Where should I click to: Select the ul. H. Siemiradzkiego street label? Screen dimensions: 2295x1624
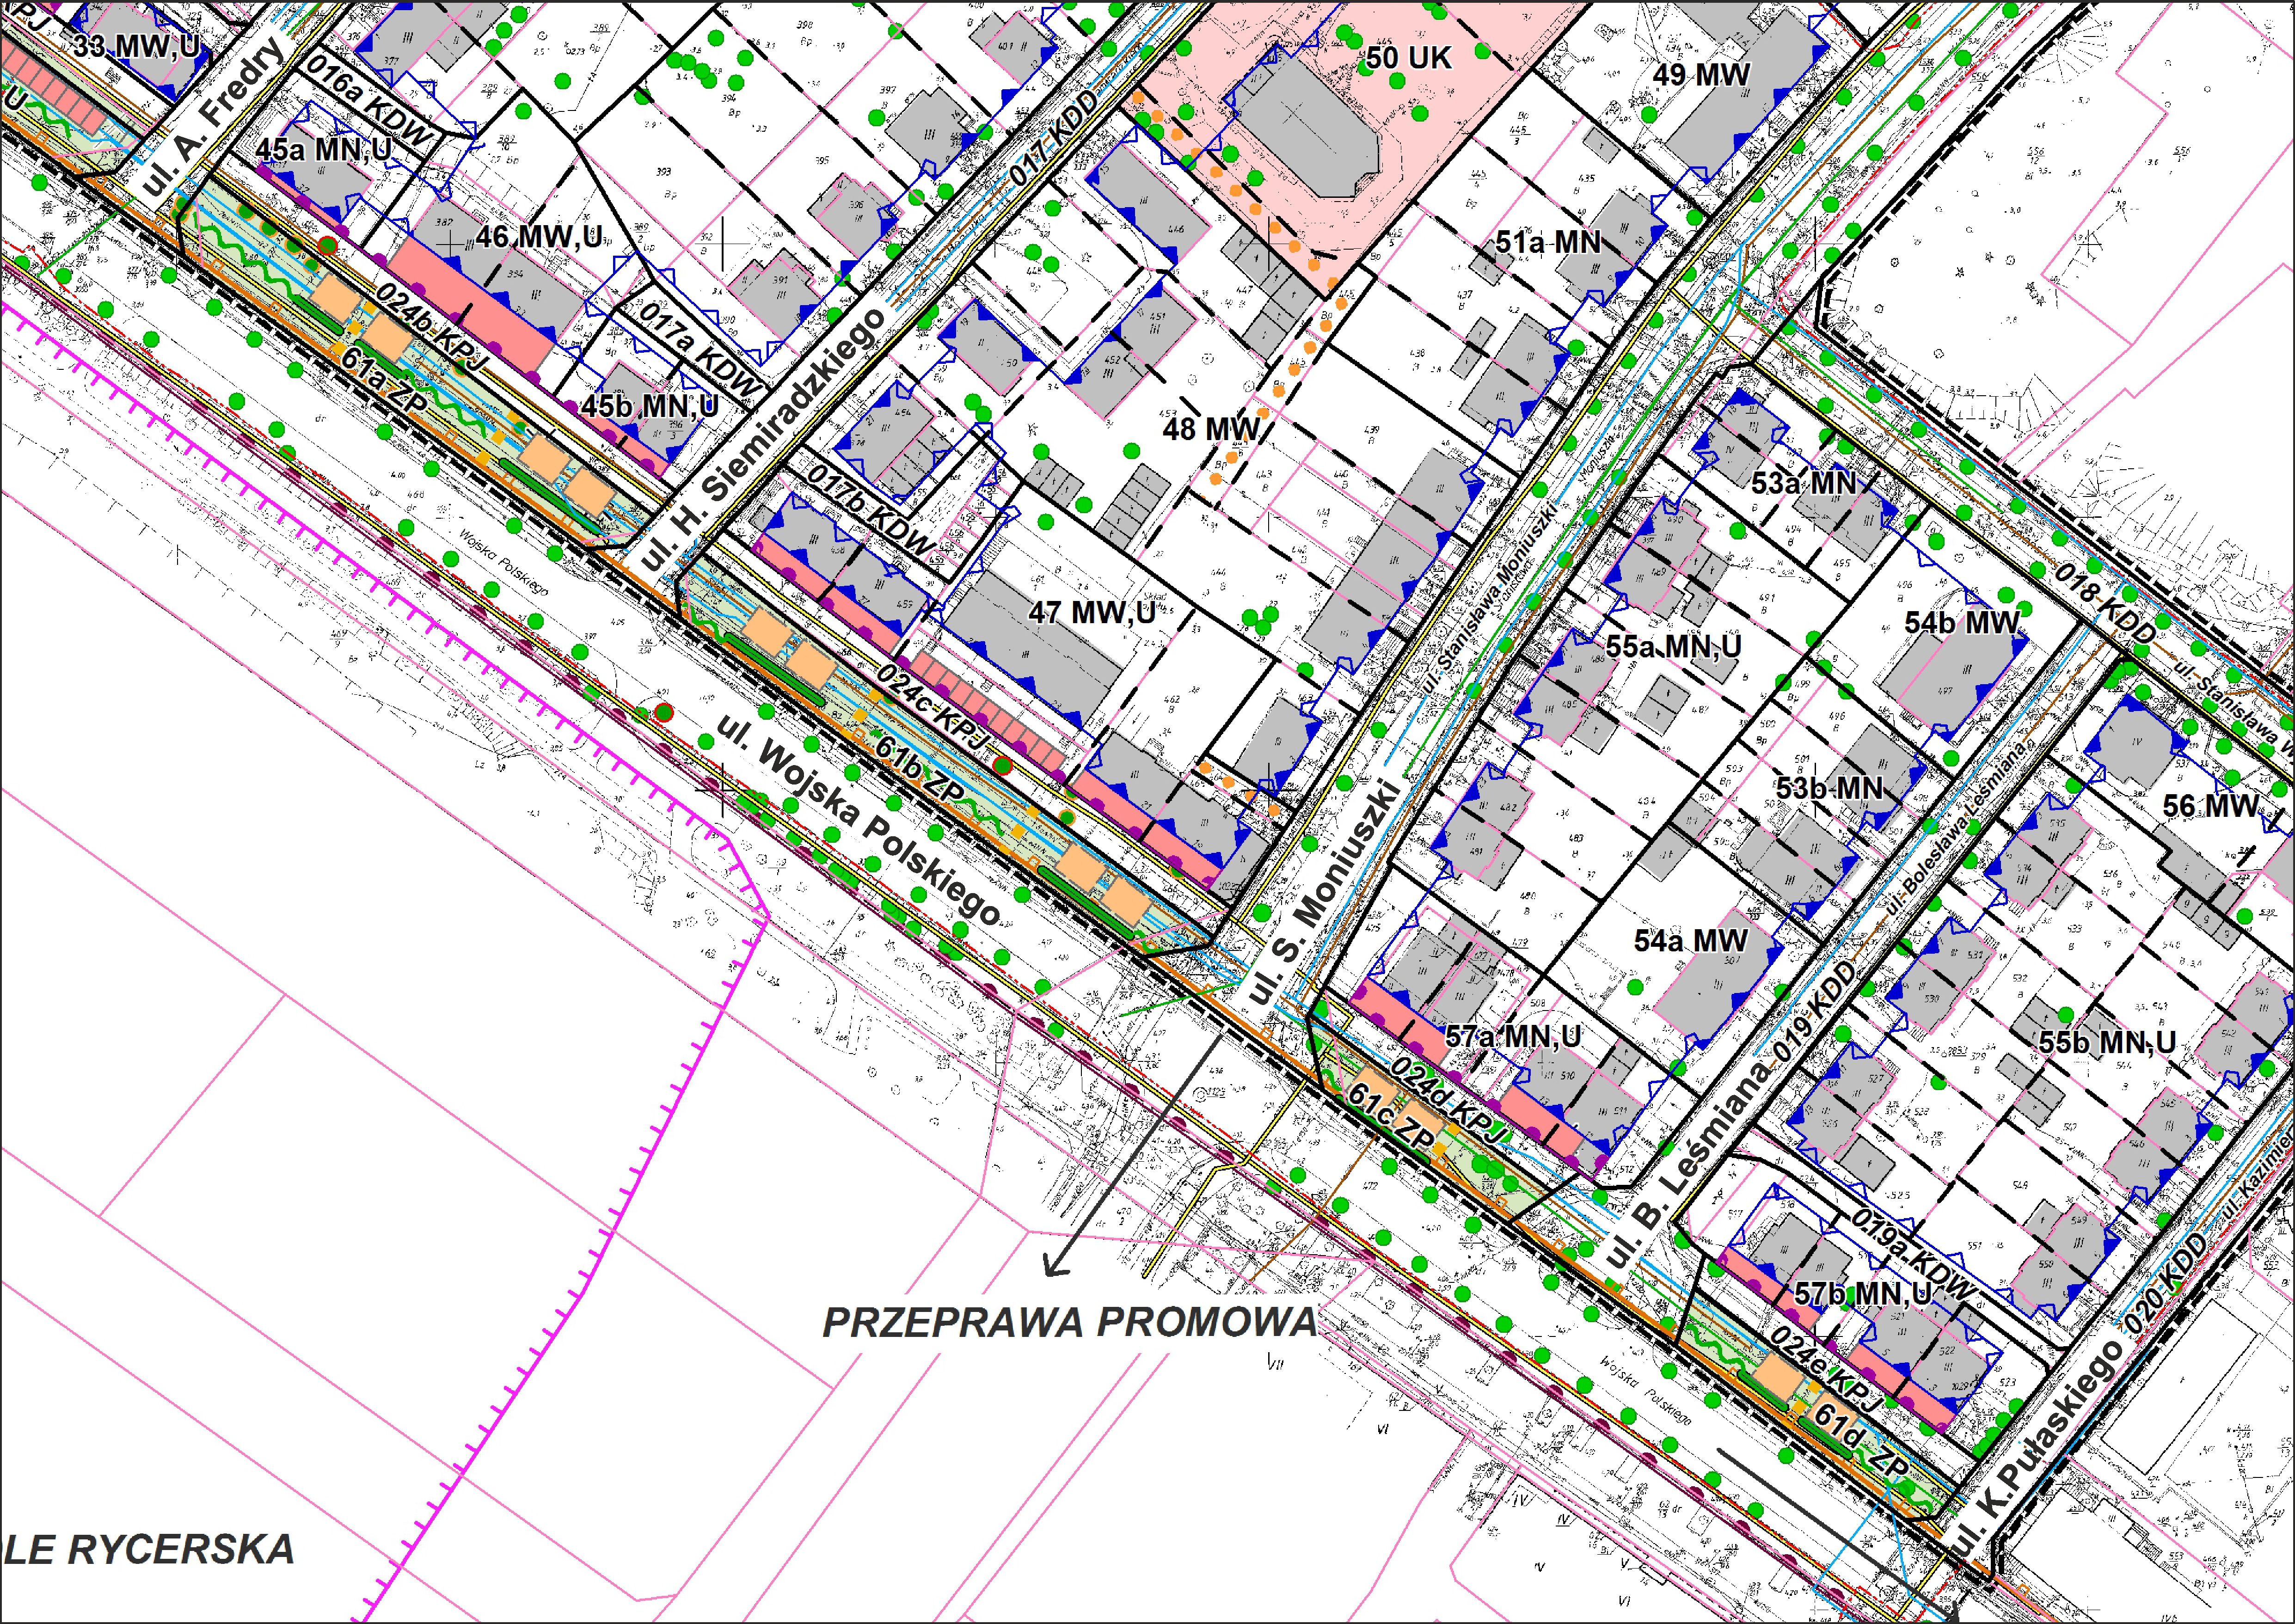[x=762, y=440]
